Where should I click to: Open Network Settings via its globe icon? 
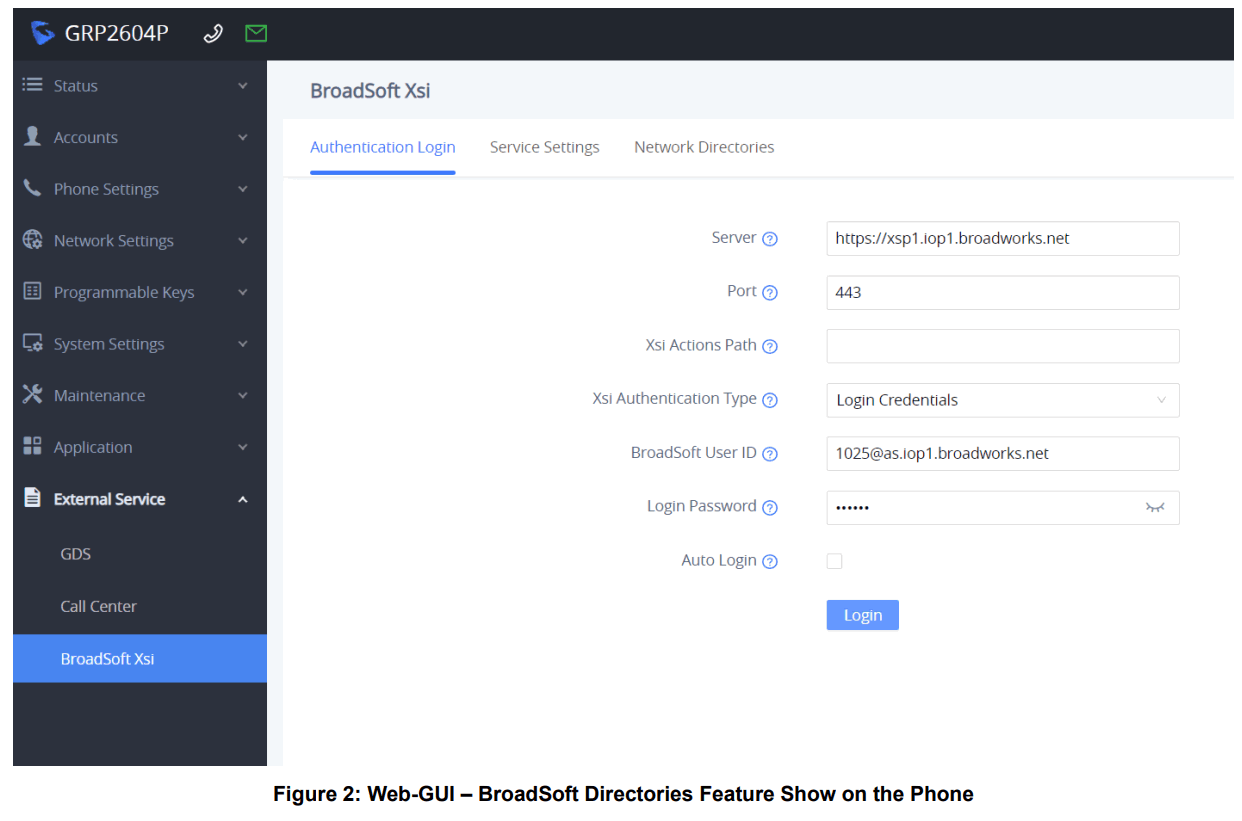click(33, 240)
